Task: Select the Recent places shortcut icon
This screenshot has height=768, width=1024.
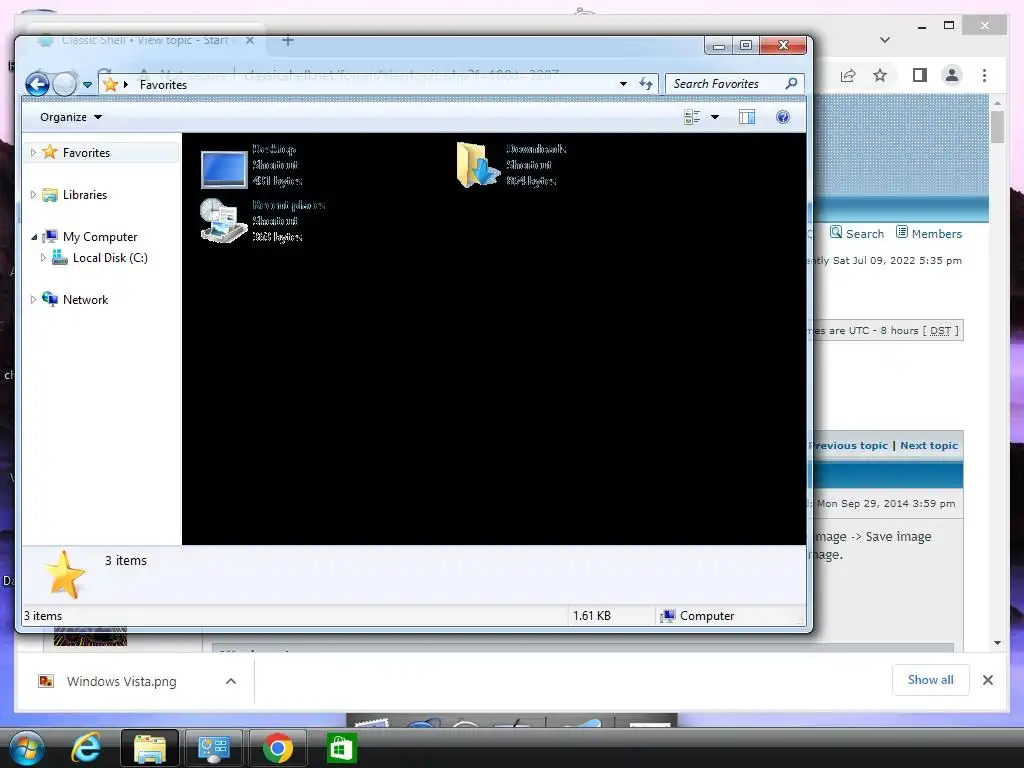Action: click(223, 221)
